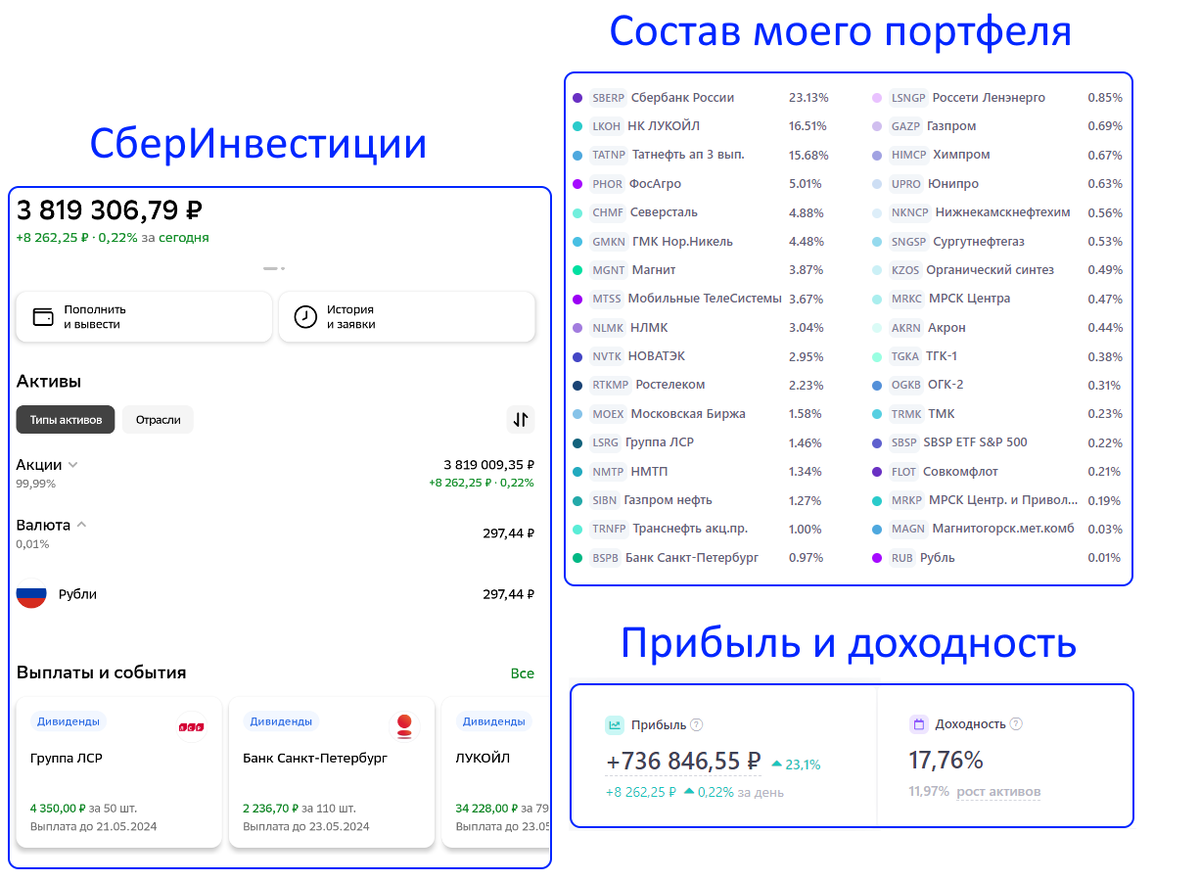Switch to the Отрасли tab
Screen dimensions: 1200x881
point(158,420)
